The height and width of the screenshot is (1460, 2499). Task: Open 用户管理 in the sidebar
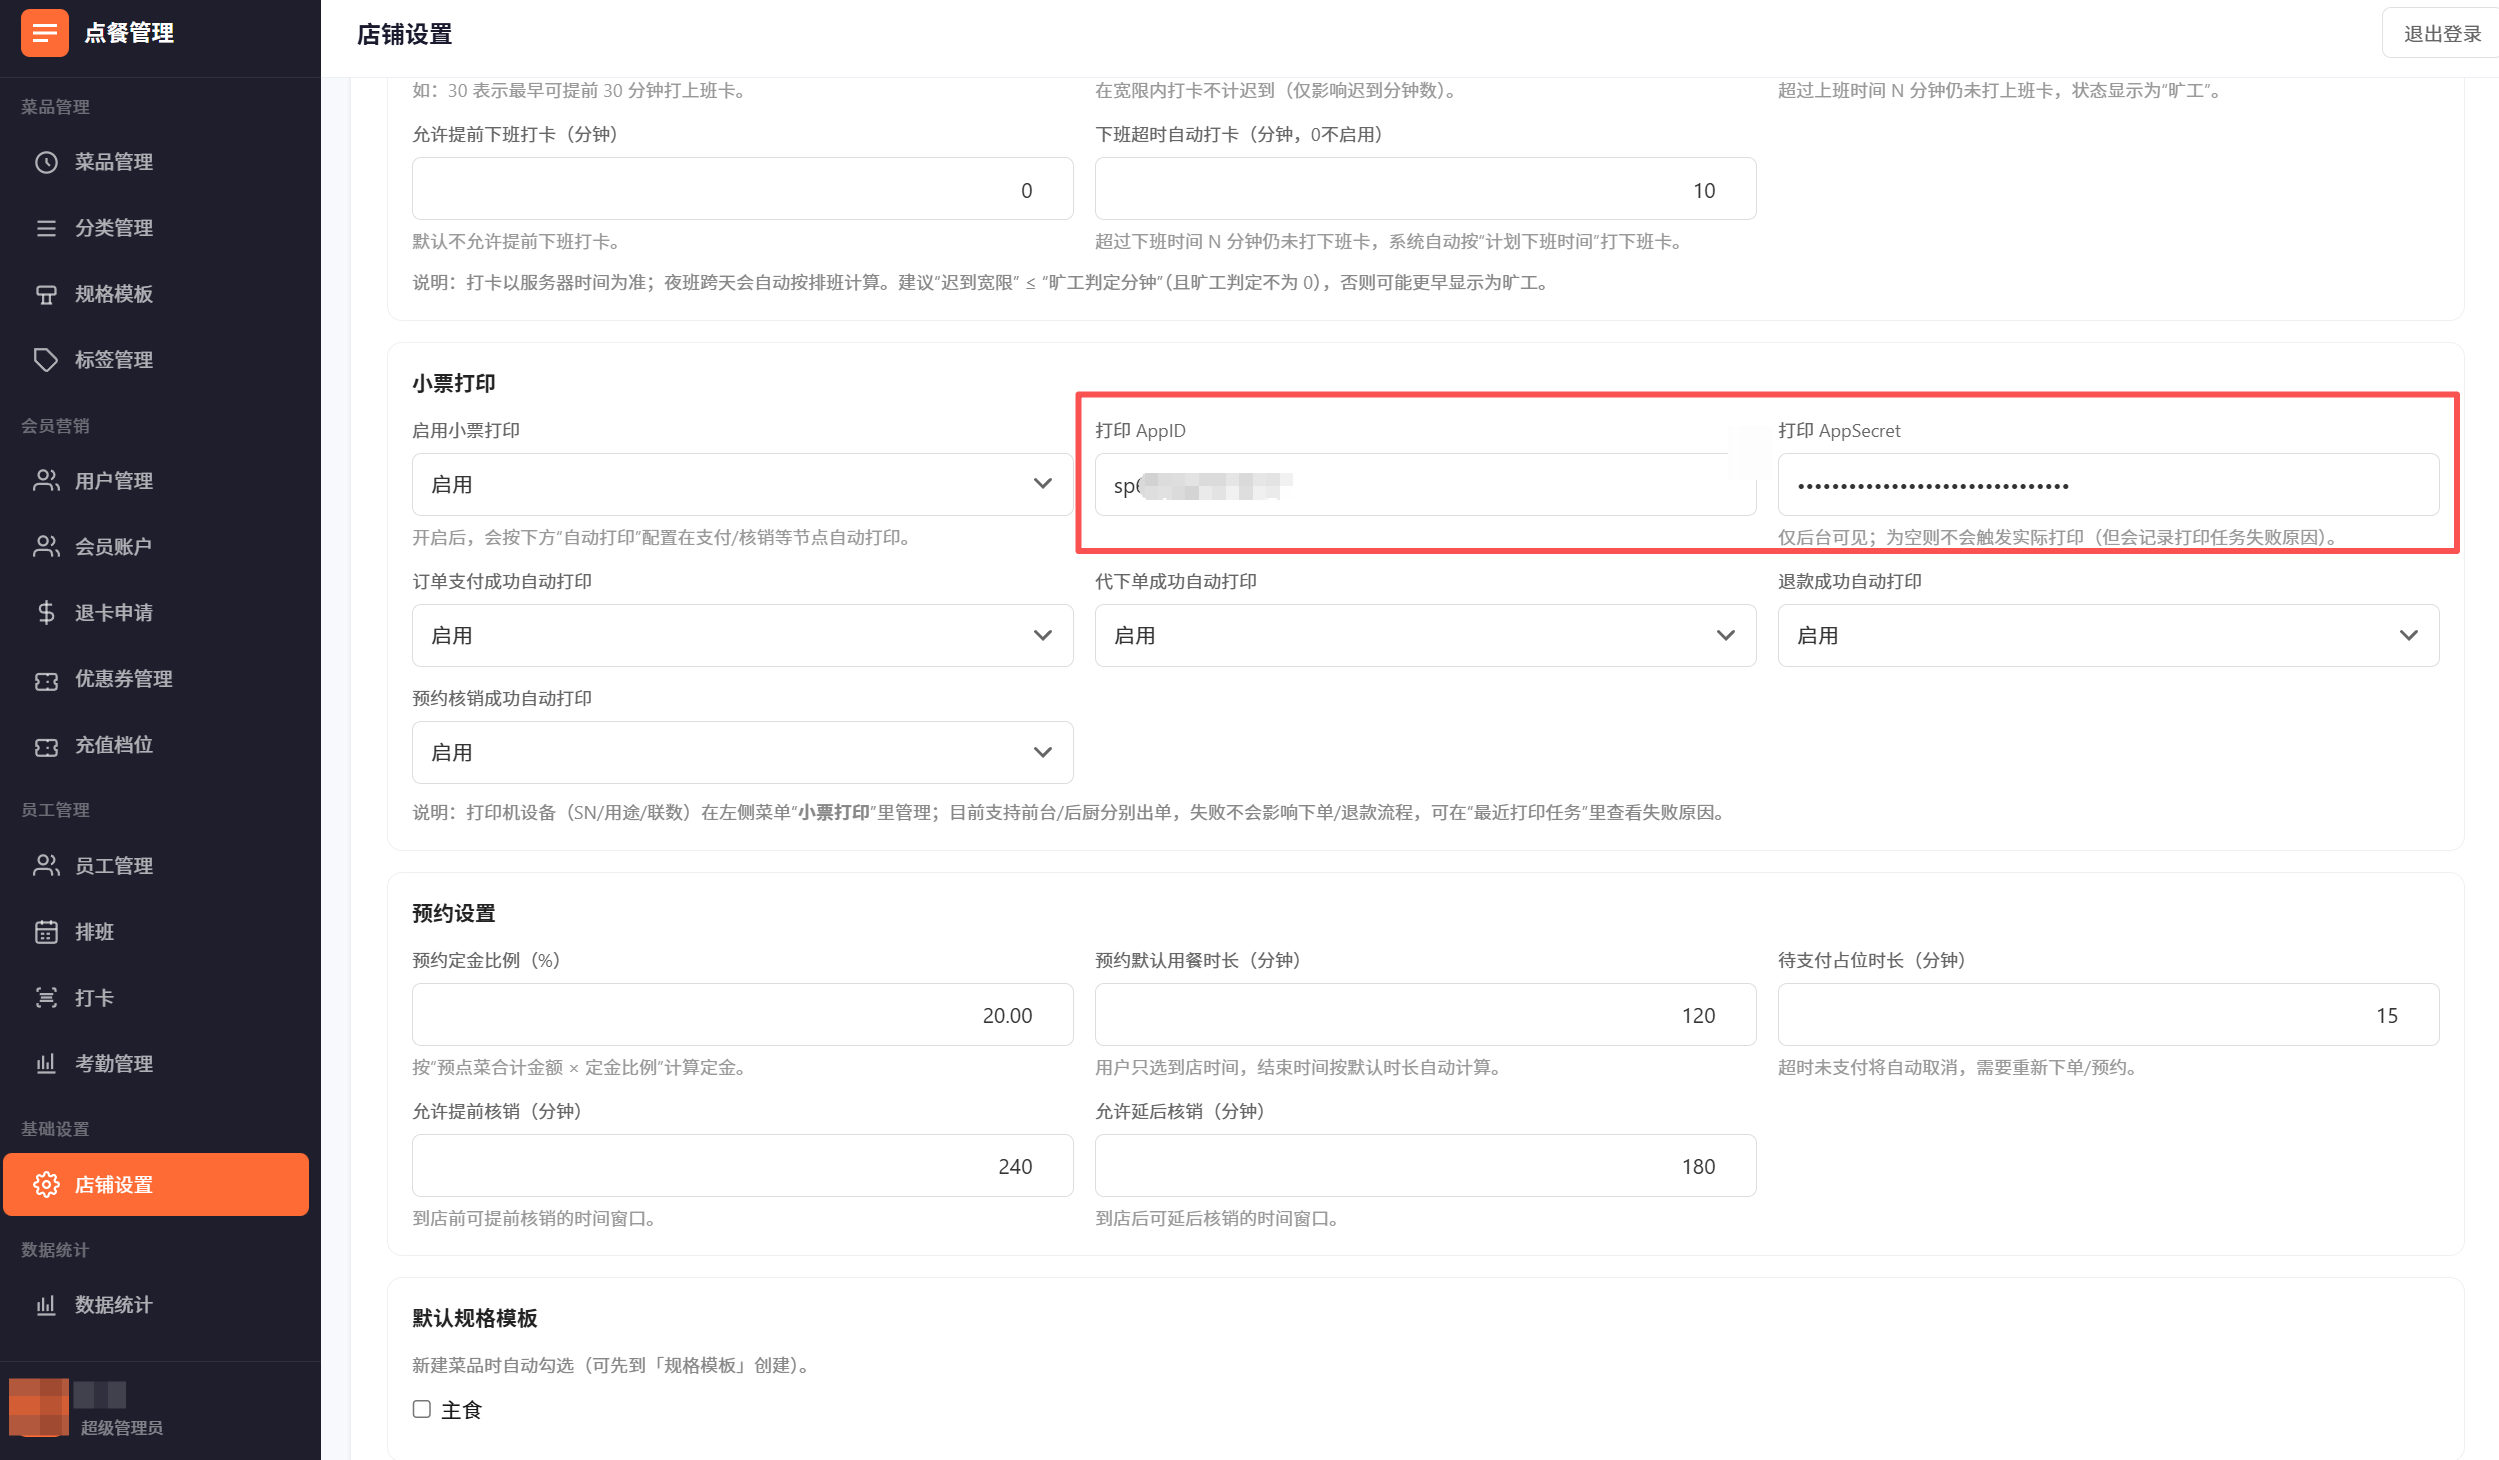coord(114,481)
